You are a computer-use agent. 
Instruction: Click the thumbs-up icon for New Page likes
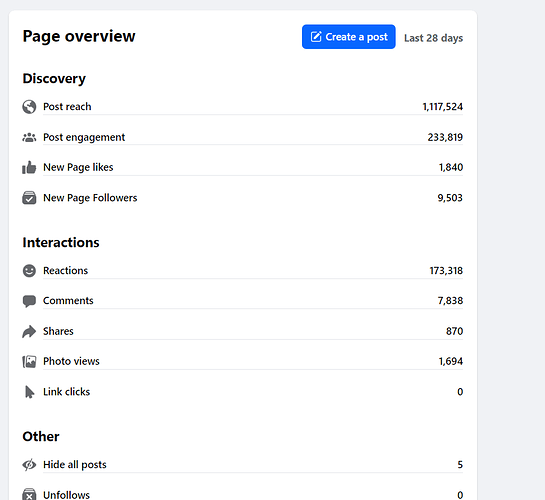(29, 167)
